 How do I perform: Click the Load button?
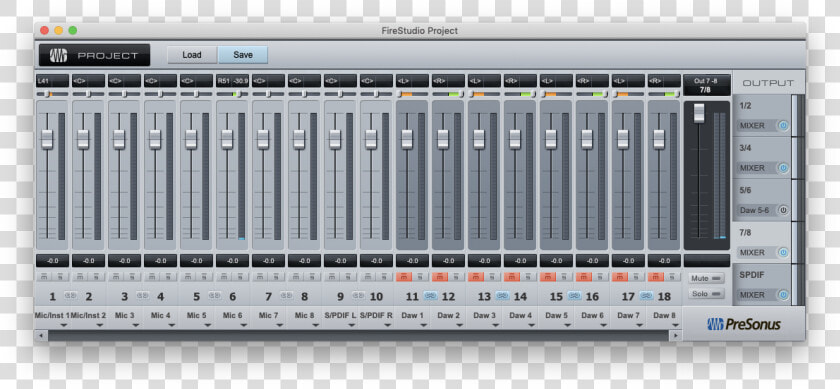tap(192, 55)
